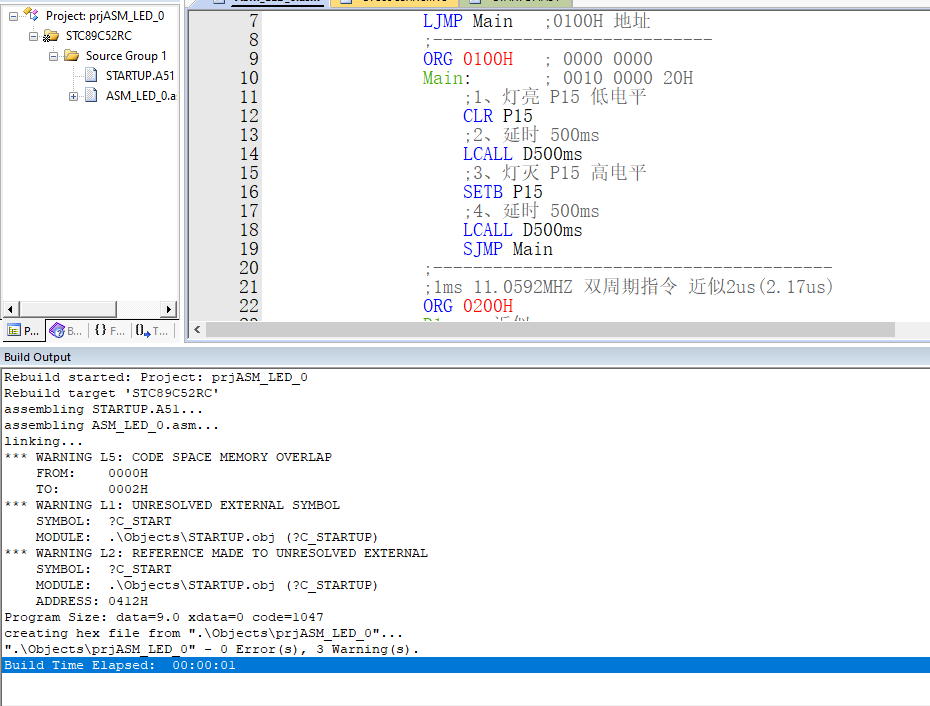Viewport: 930px width, 706px height.
Task: Click project panel scrollbar left arrow
Action: [10, 309]
